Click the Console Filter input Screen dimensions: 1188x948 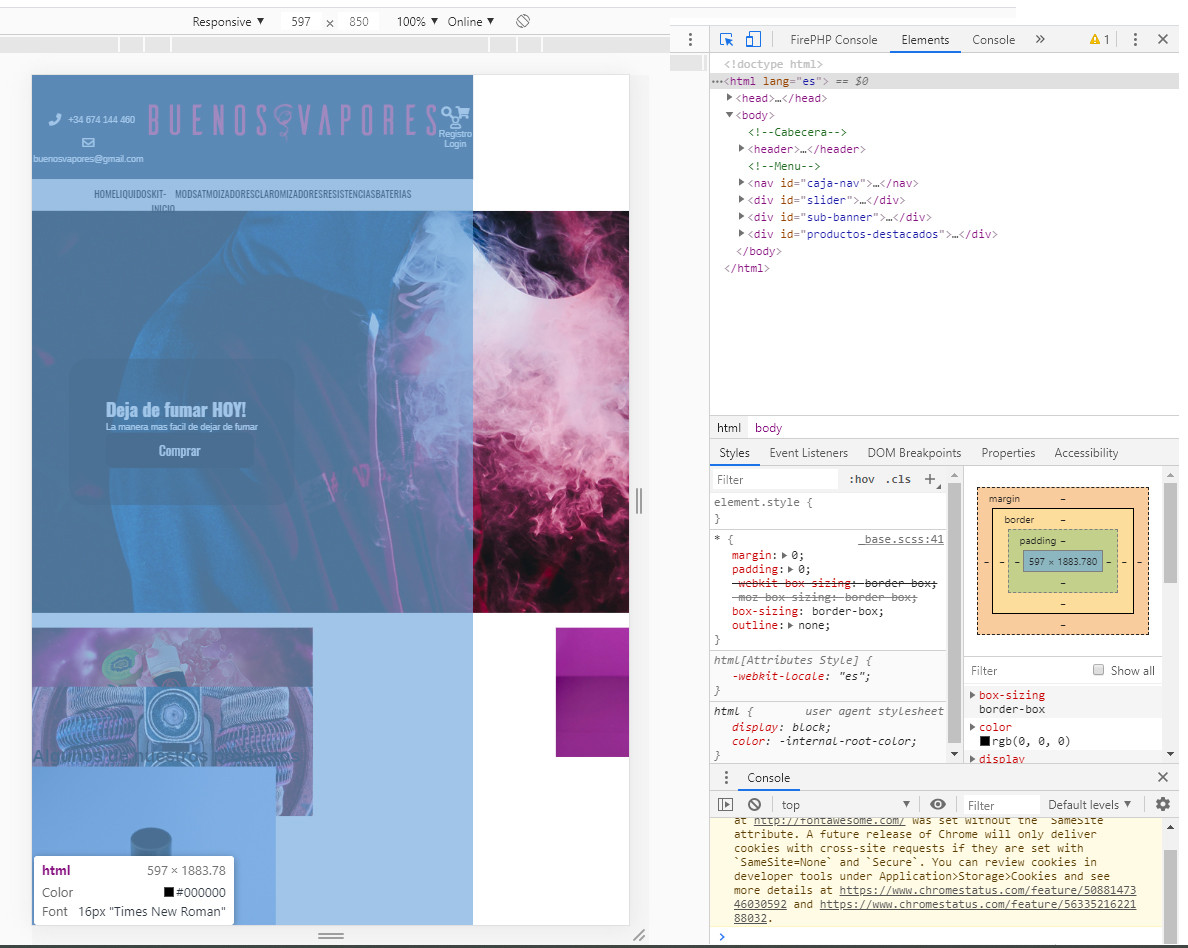click(x=1000, y=805)
